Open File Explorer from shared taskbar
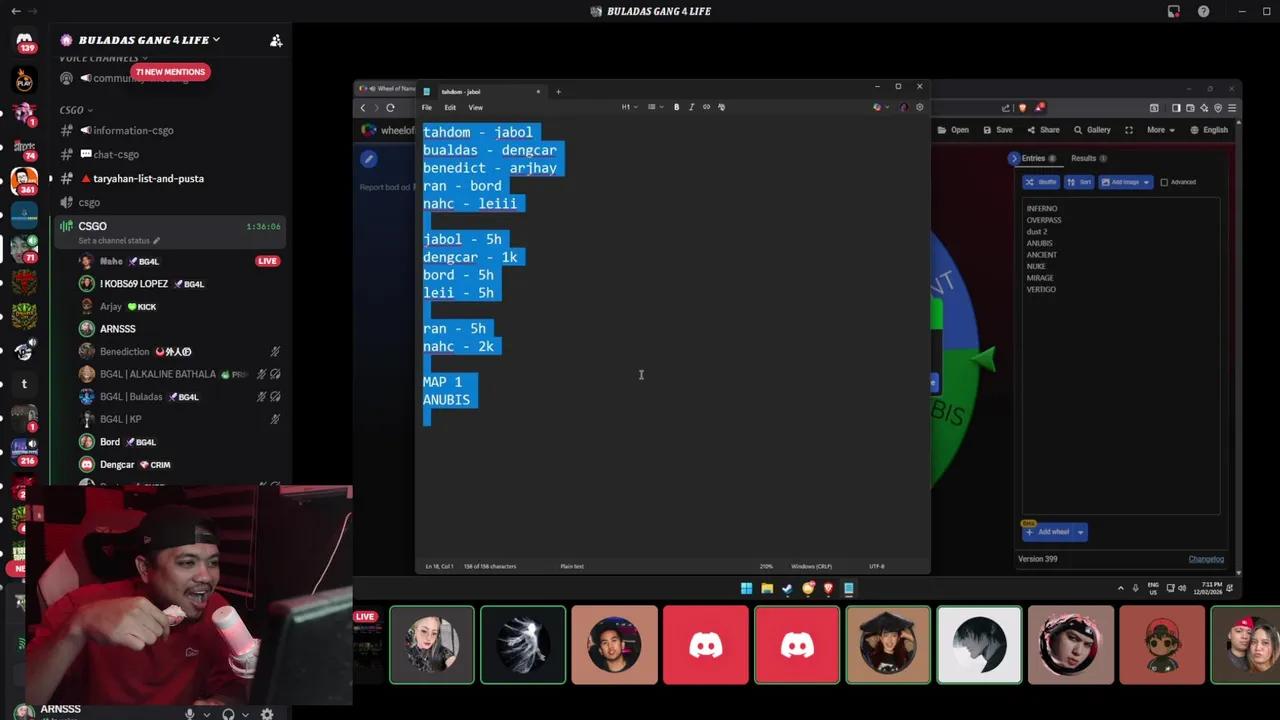Image resolution: width=1280 pixels, height=720 pixels. pos(767,588)
